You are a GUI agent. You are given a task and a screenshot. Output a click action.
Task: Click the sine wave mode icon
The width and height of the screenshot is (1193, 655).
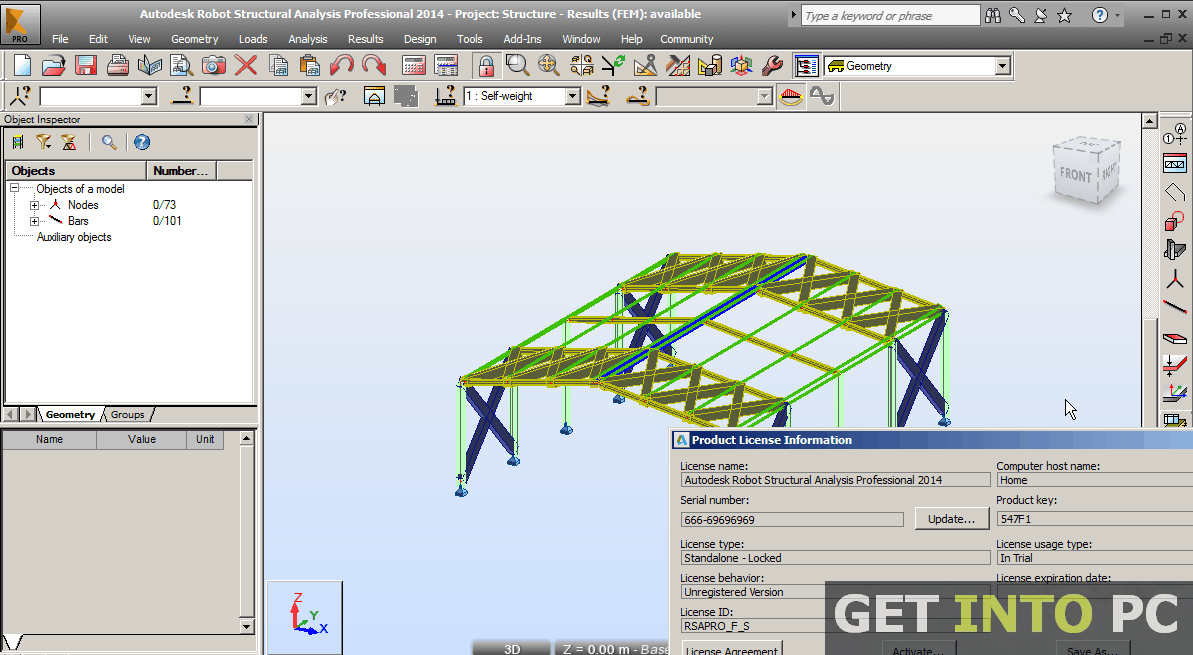[822, 97]
